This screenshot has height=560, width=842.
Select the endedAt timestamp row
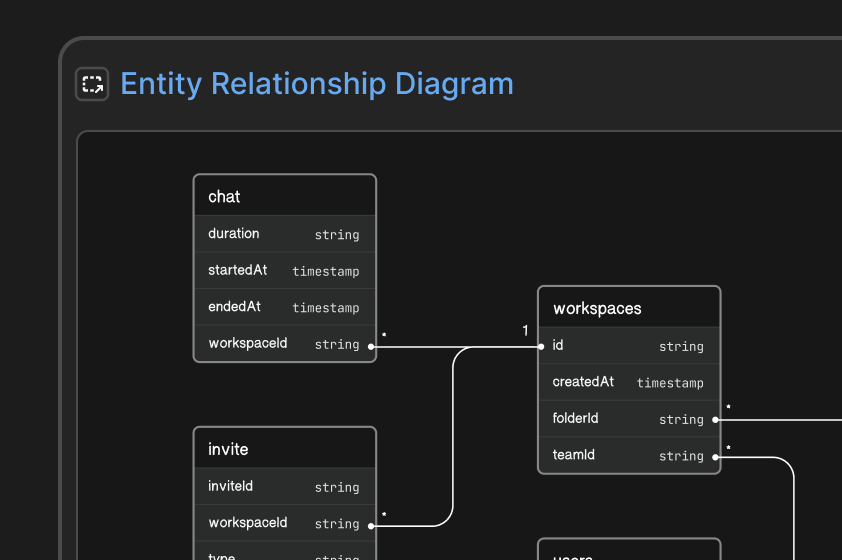(x=285, y=307)
